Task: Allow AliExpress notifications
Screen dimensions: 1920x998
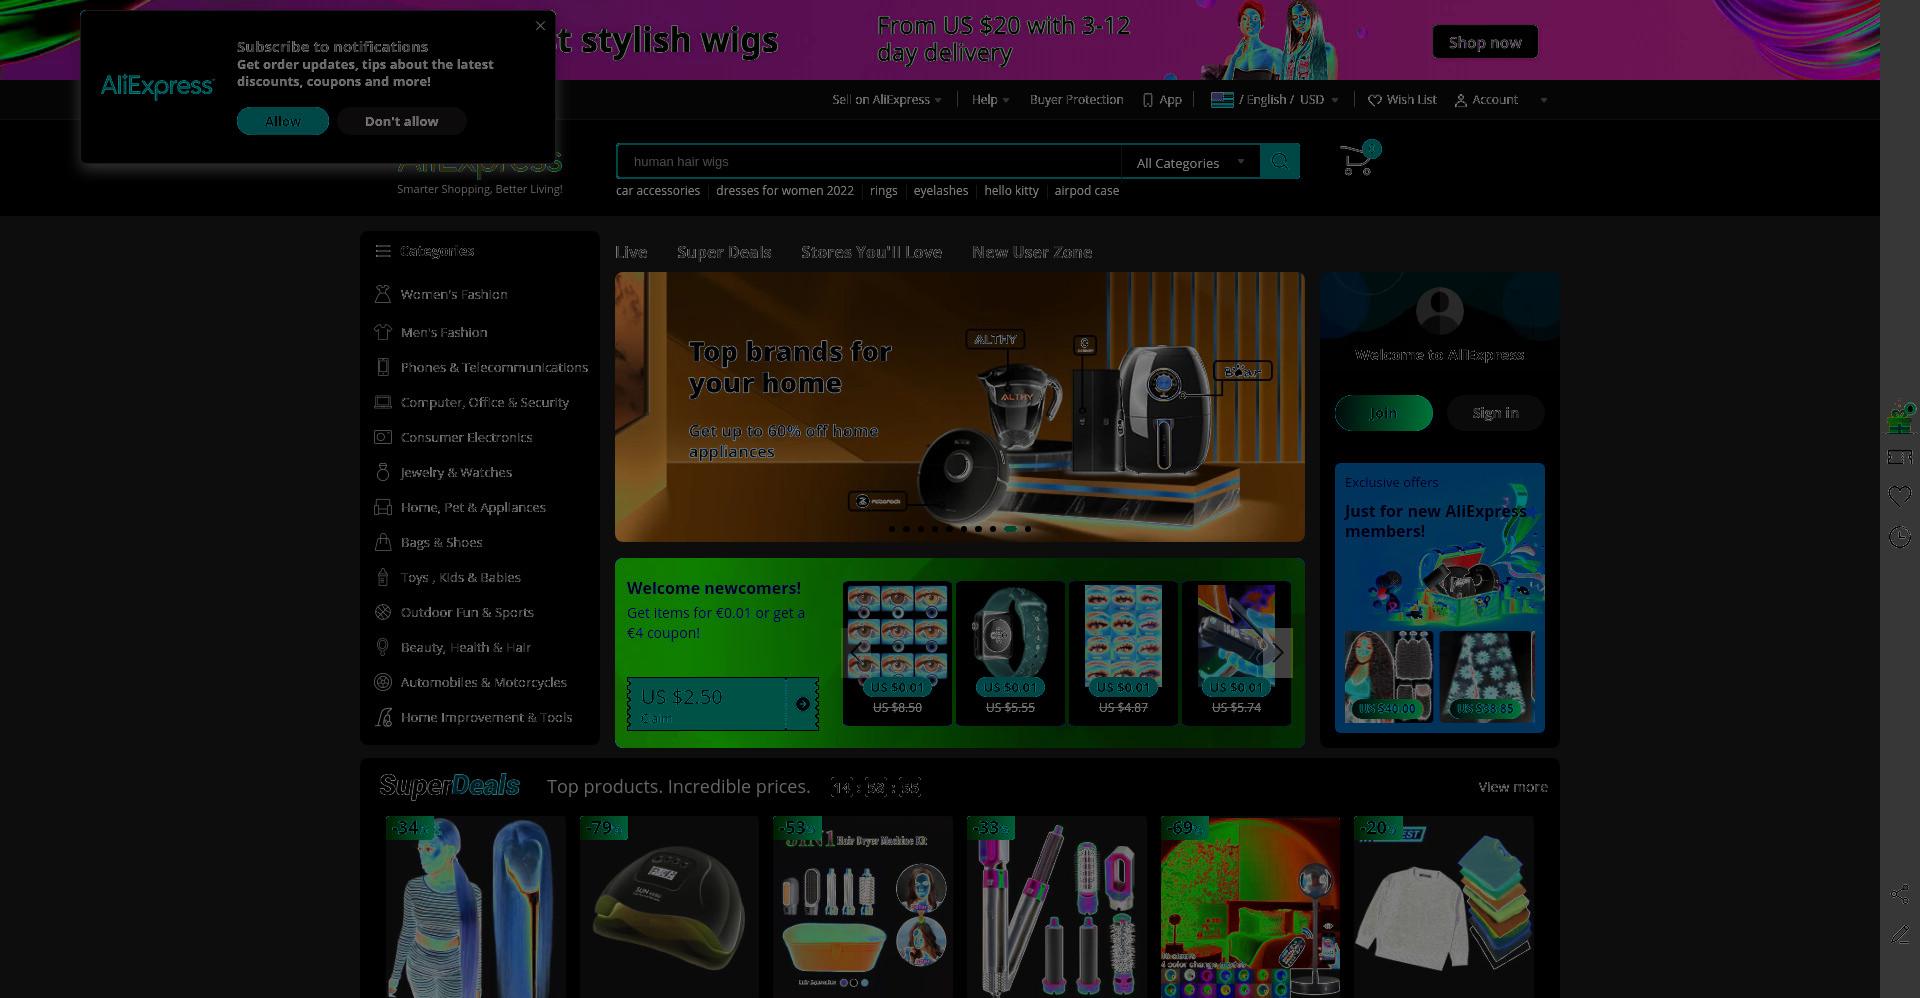Action: (x=283, y=121)
